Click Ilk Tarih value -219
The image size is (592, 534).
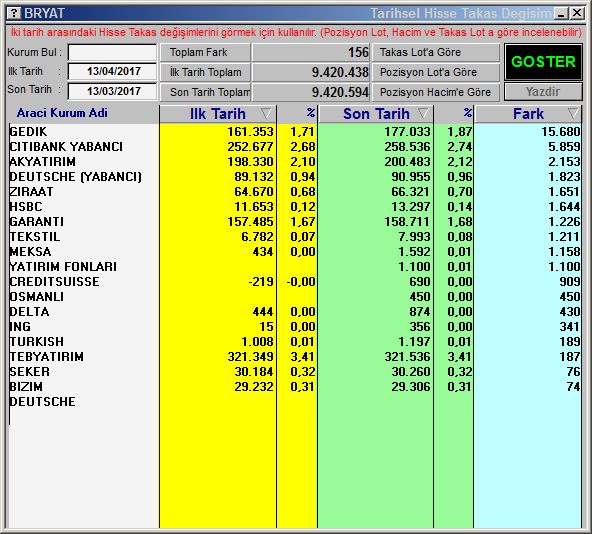[261, 282]
